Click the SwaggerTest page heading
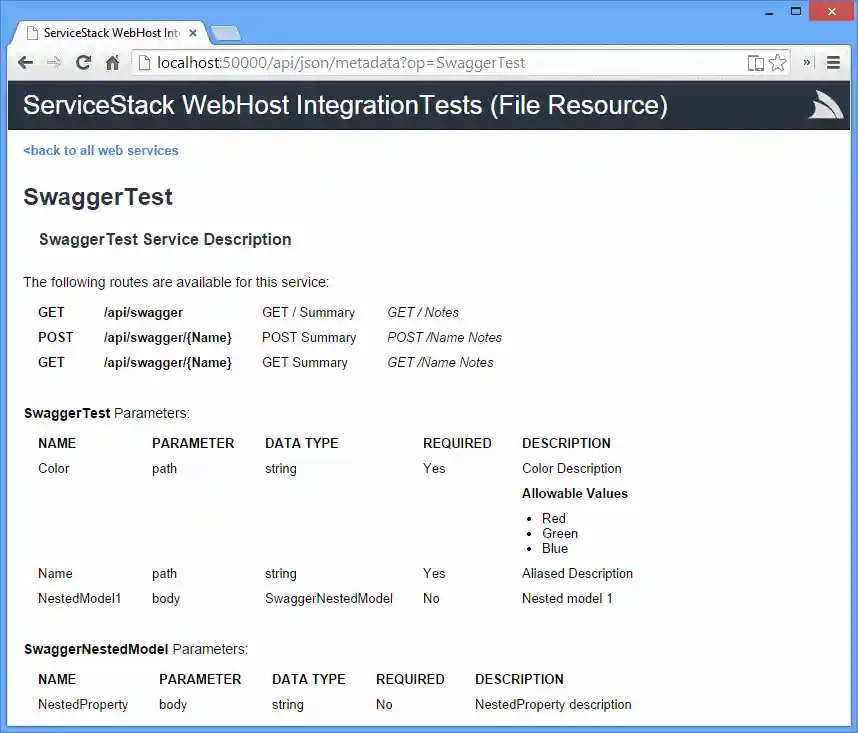Viewport: 858px width, 733px height. 97,197
